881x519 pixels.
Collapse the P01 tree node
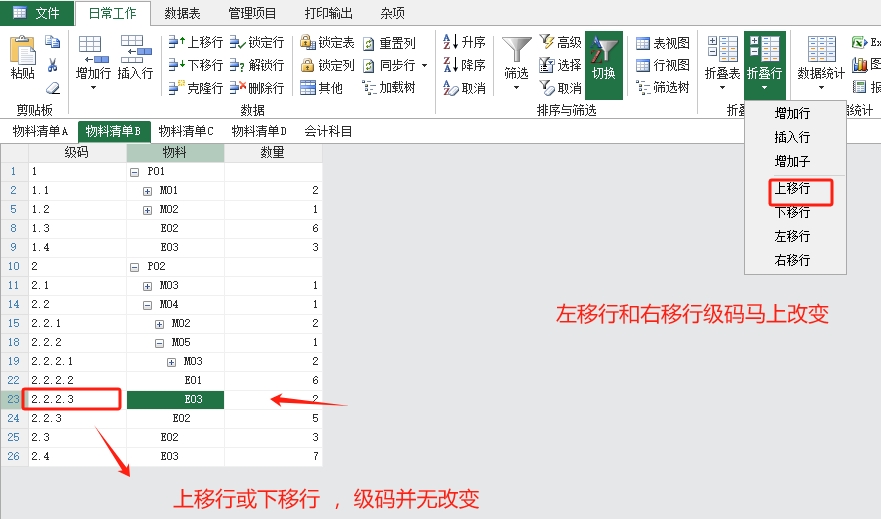[135, 172]
